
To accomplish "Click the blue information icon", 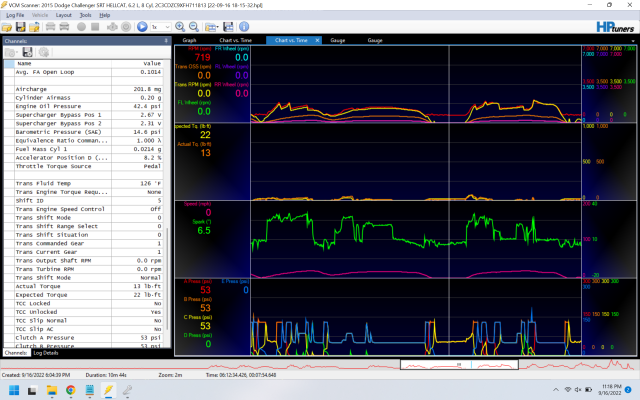I will tap(244, 27).
